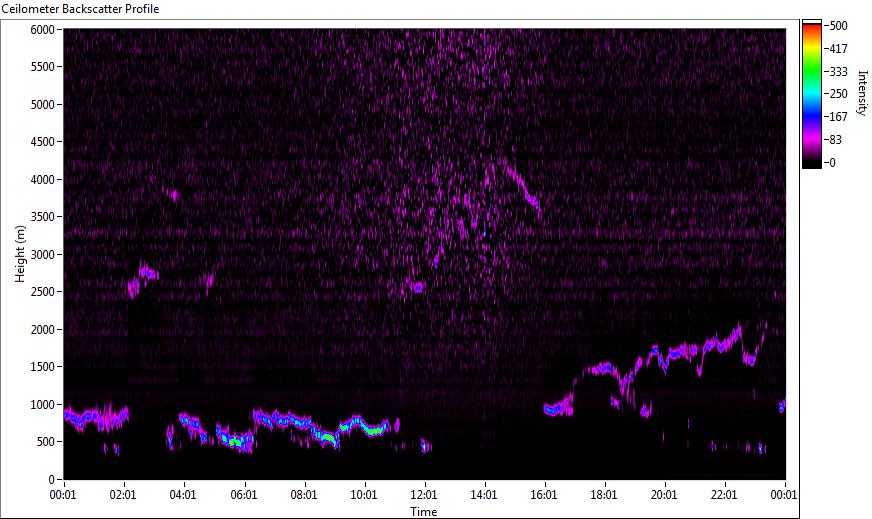This screenshot has width=872, height=519.
Task: Select the 250 intensity scale value
Action: 838,94
